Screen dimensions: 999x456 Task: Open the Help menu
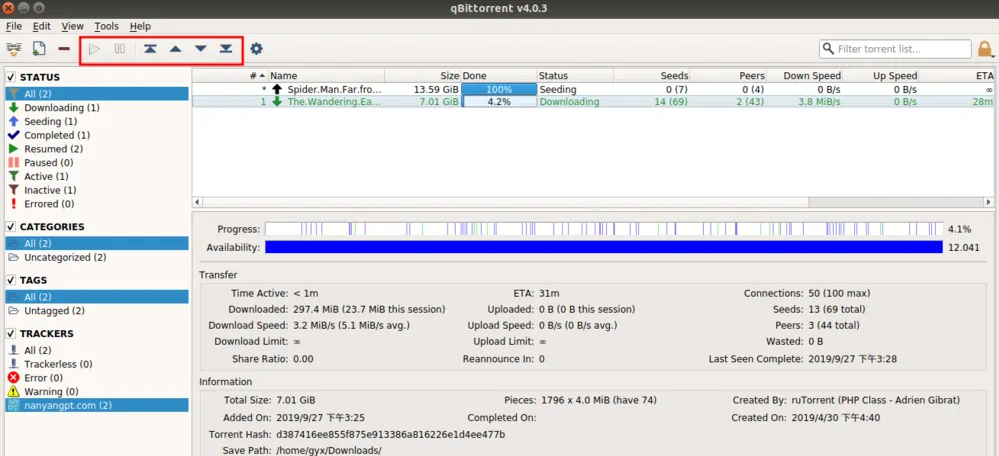click(x=140, y=26)
